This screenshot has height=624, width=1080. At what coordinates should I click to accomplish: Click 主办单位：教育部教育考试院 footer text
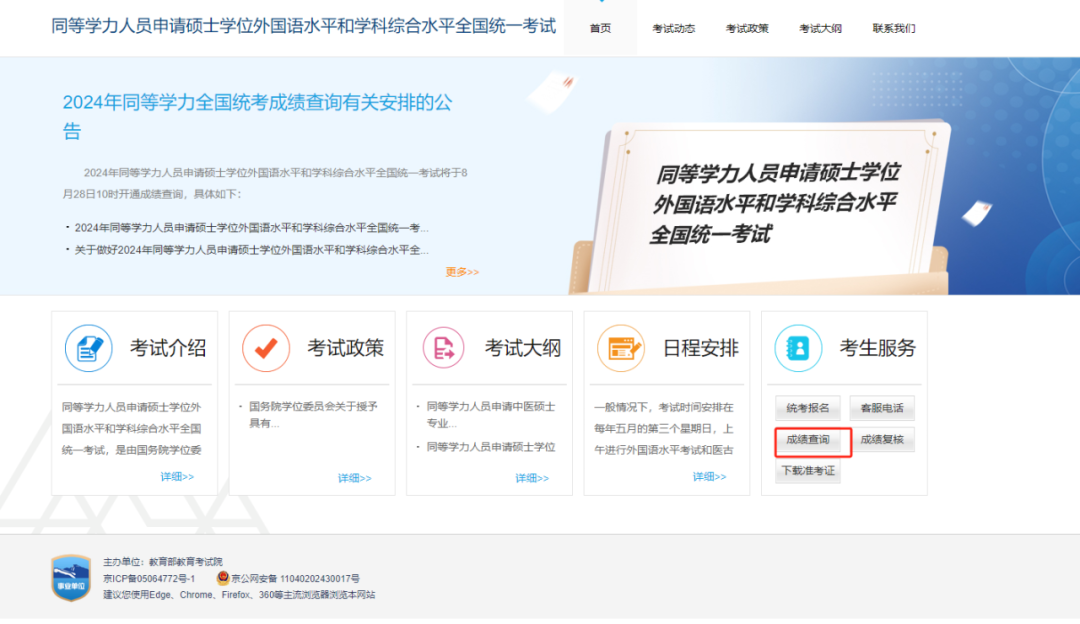click(x=163, y=562)
